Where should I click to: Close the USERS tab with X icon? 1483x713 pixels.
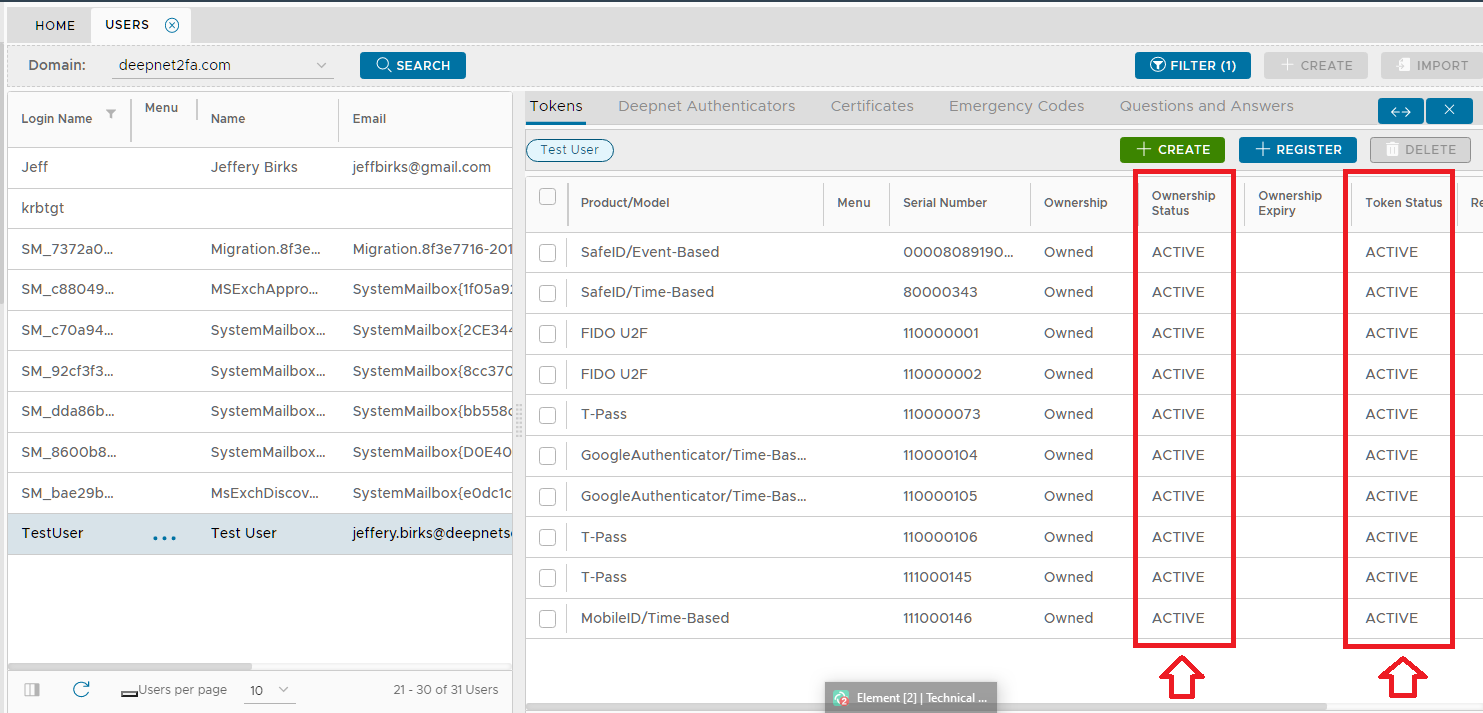(x=171, y=25)
